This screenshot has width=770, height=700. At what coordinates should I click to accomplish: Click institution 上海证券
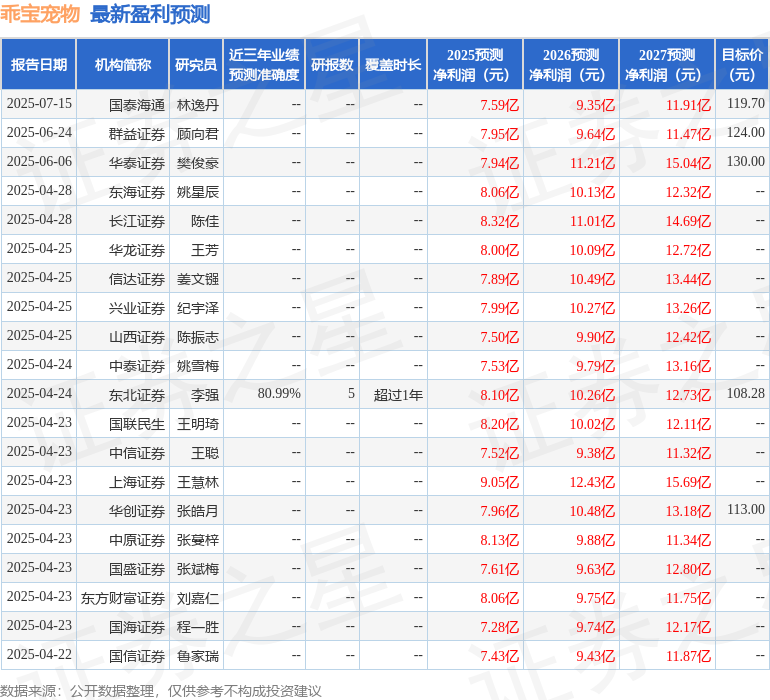[137, 482]
